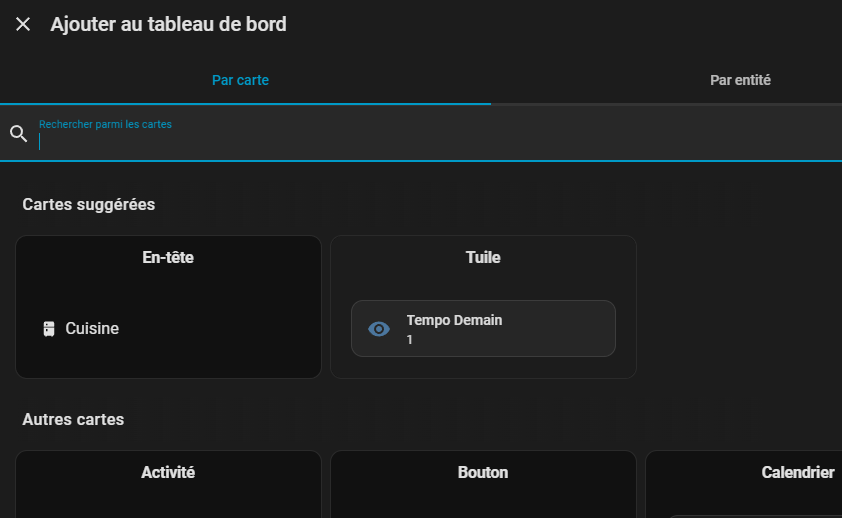Click the preview box inside Calendrier card
Screen dimensions: 842x518
click(760, 515)
